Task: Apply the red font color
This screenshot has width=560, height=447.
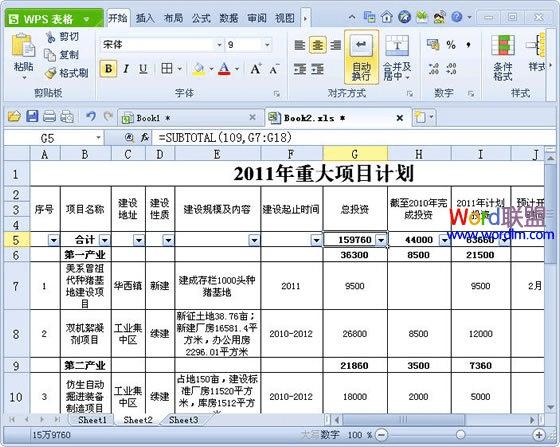Action: [224, 69]
